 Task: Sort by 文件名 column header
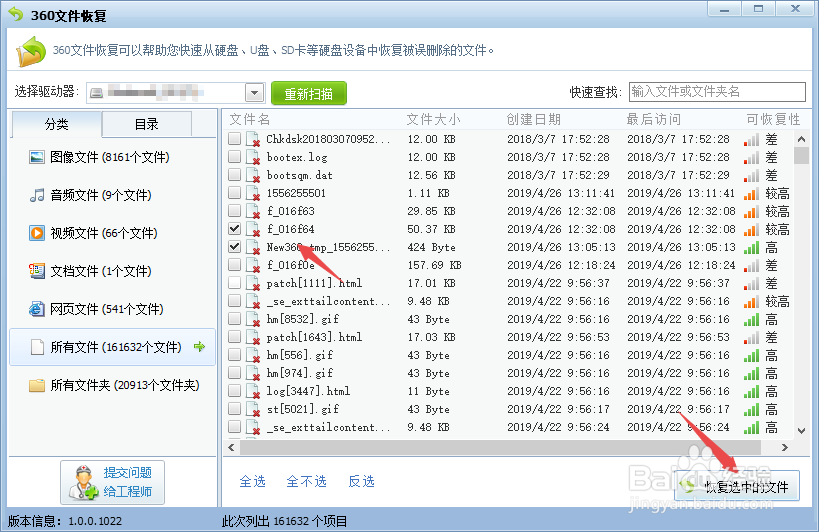[x=250, y=120]
